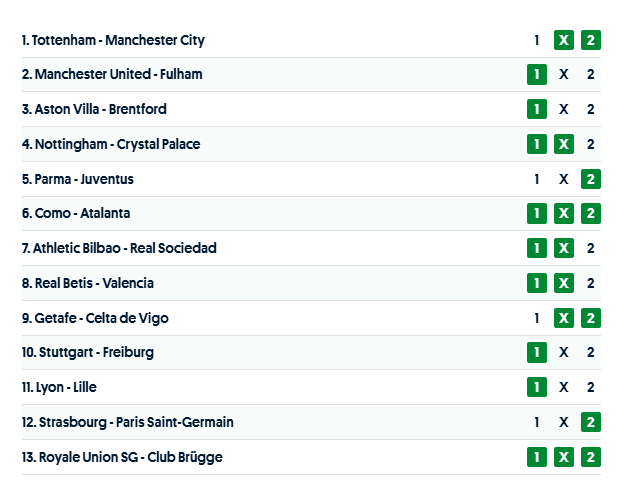628x482 pixels.
Task: Select draw X for Lyon - Lille
Action: click(x=564, y=387)
